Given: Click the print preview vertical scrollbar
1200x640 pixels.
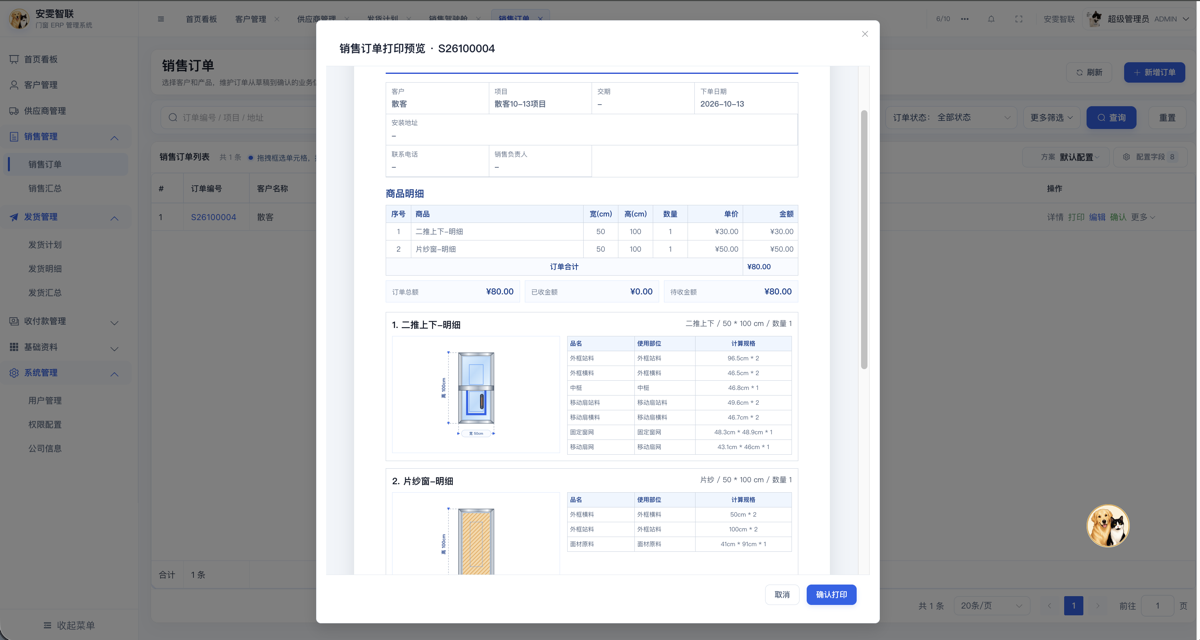Looking at the screenshot, I should [x=864, y=240].
